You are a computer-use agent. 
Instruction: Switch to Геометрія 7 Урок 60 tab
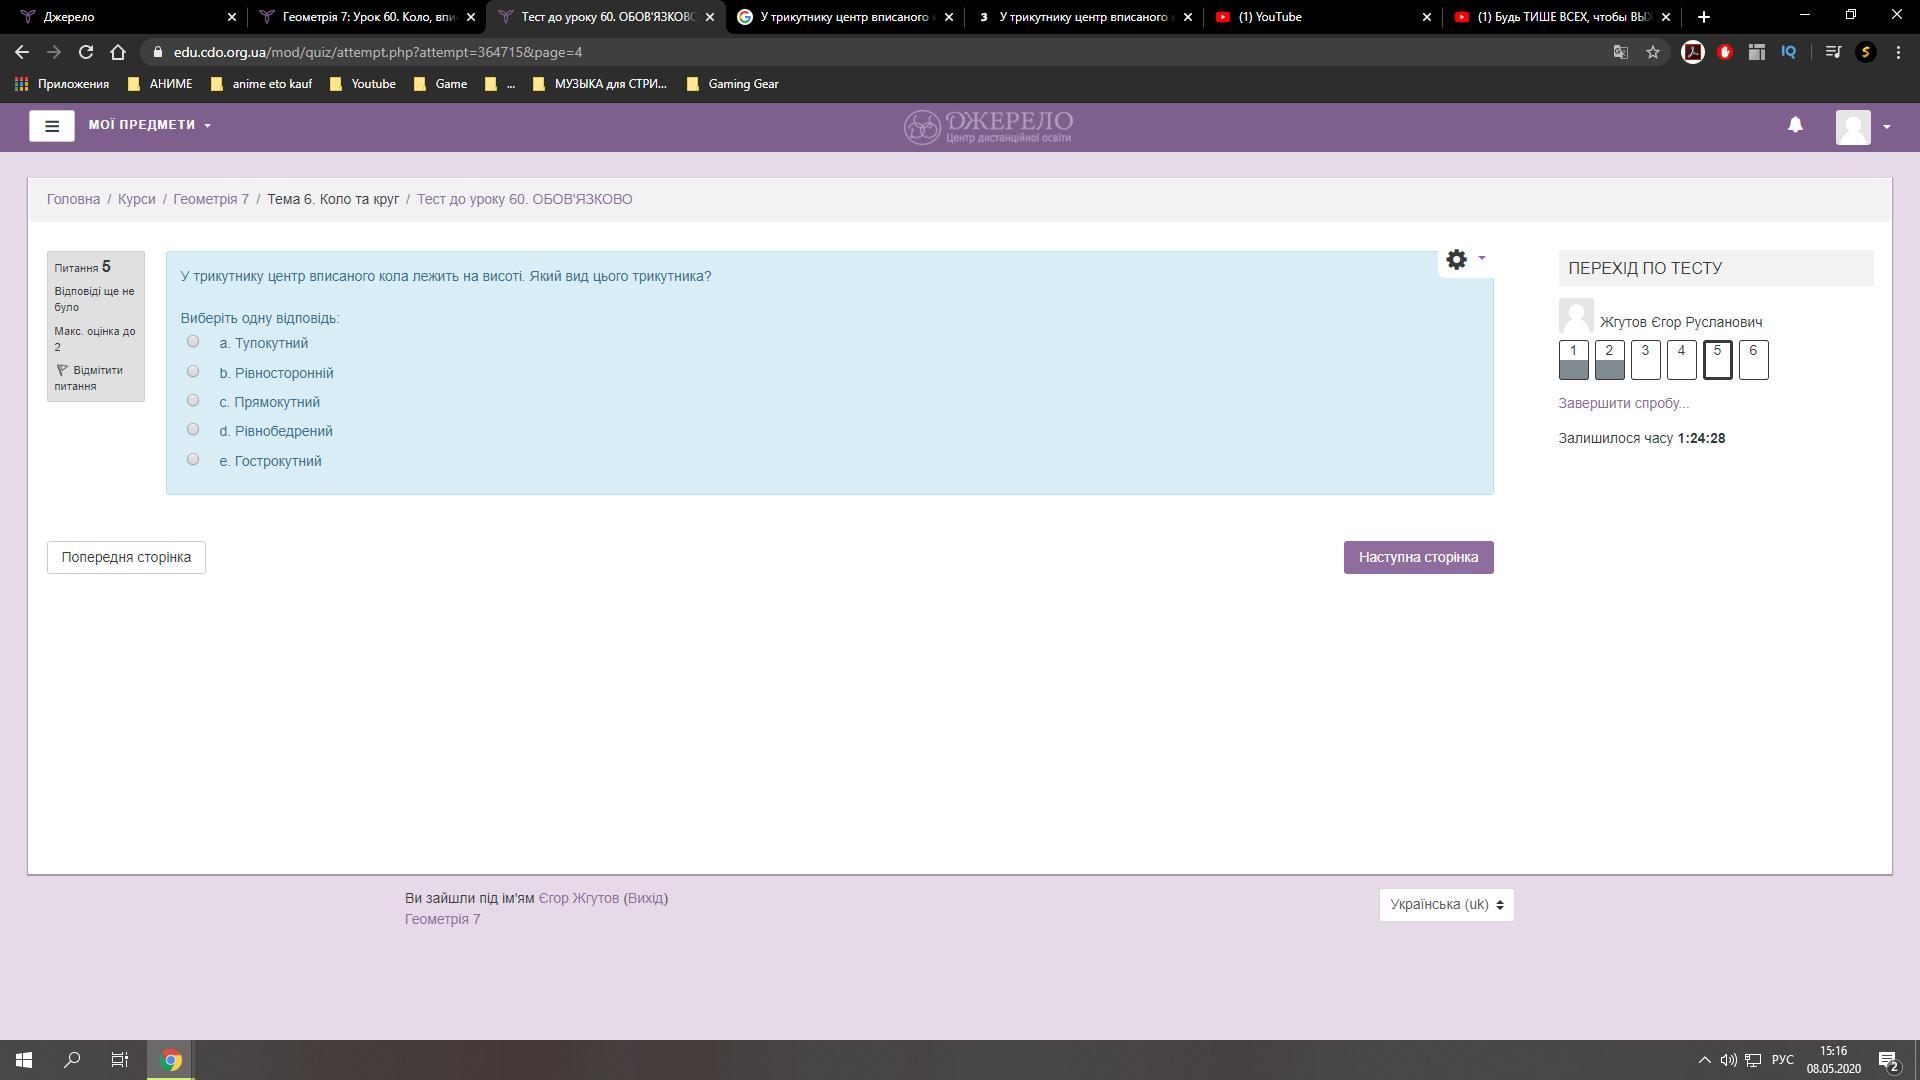click(368, 17)
